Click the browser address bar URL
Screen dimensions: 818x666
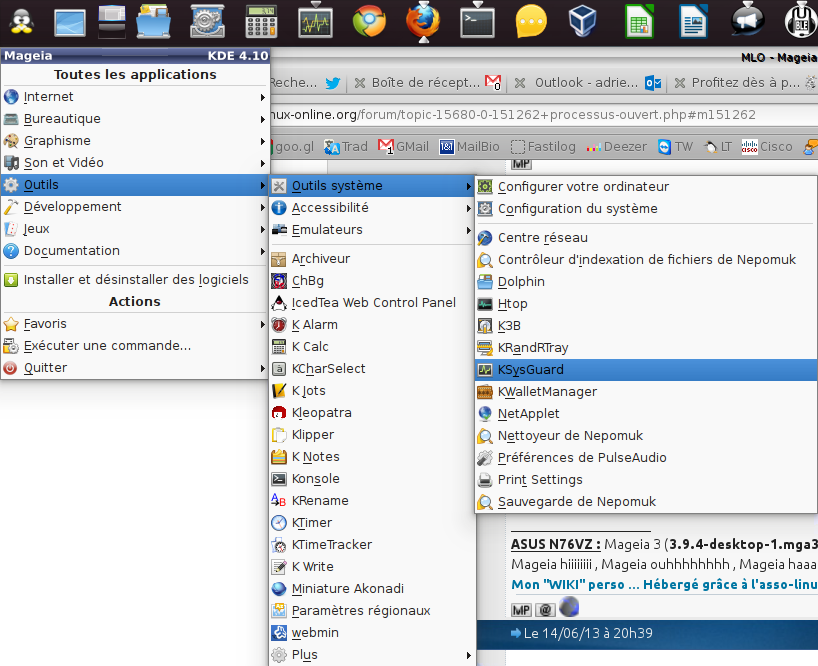pos(514,115)
